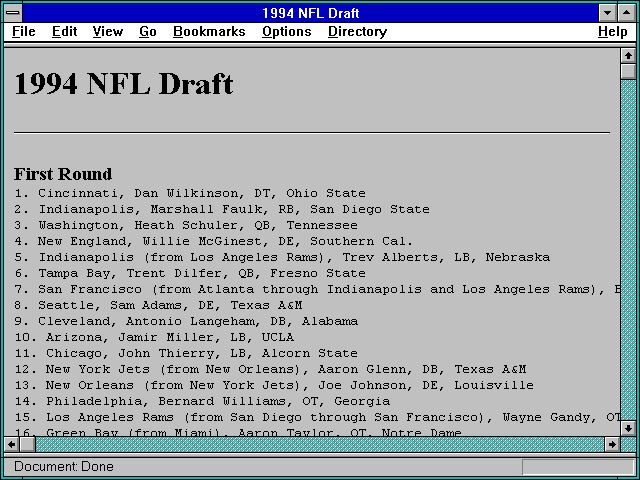640x480 pixels.
Task: Click the 'Document: Done' status text
Action: pyautogui.click(x=64, y=467)
